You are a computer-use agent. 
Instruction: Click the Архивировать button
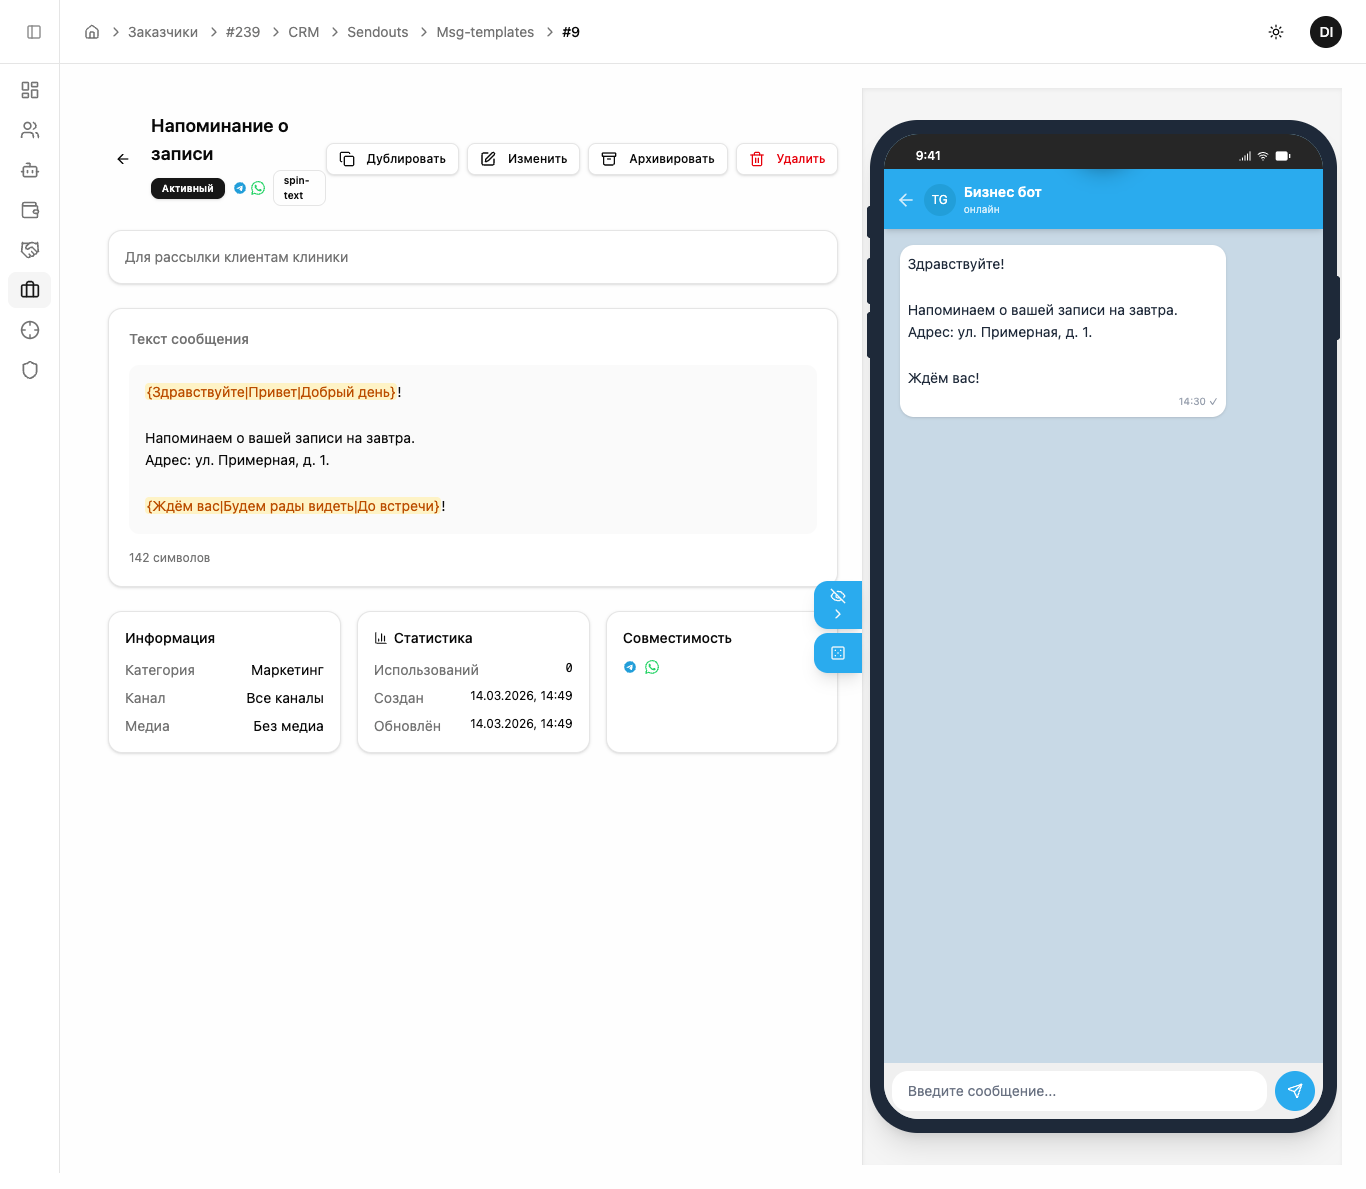[658, 159]
